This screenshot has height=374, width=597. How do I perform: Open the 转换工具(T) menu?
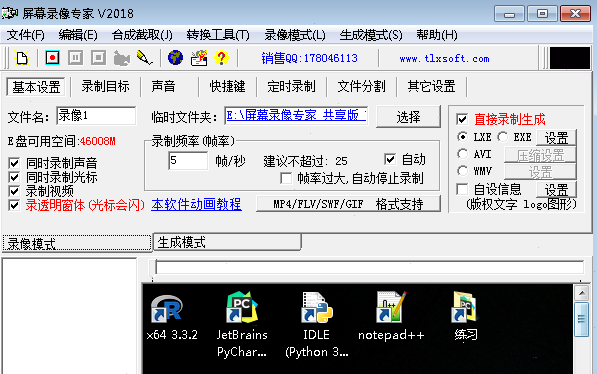pyautogui.click(x=218, y=35)
